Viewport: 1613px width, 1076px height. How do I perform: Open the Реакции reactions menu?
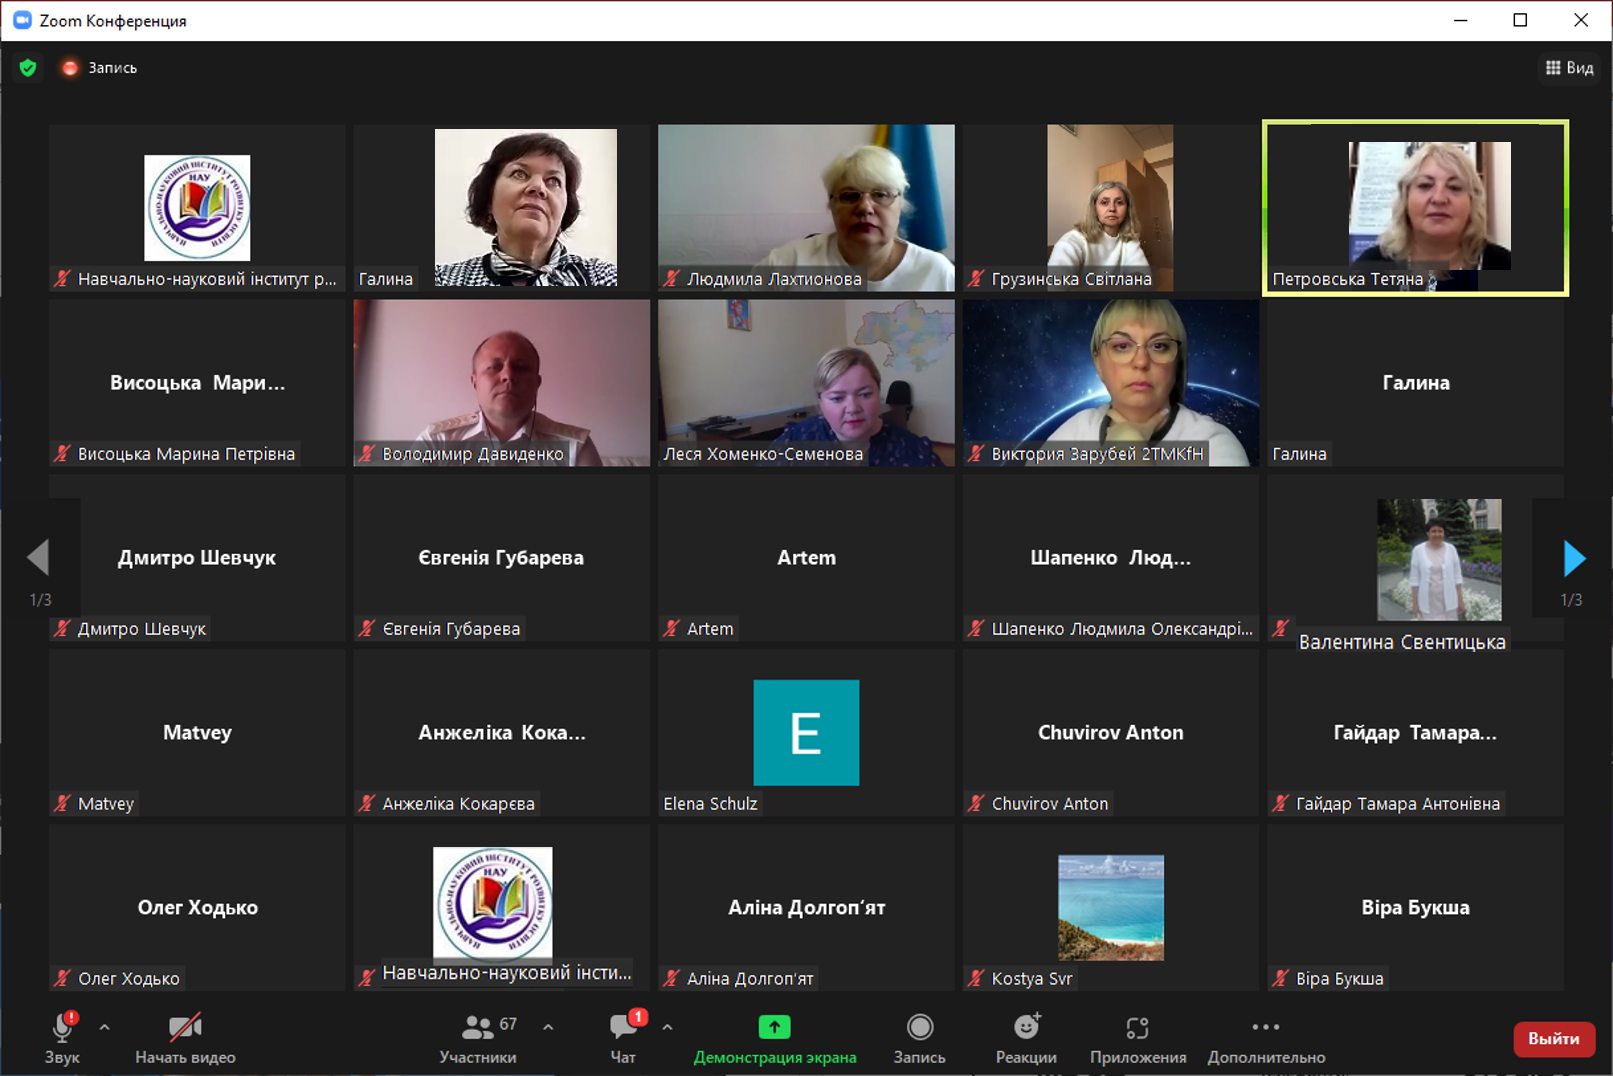tap(1025, 1038)
